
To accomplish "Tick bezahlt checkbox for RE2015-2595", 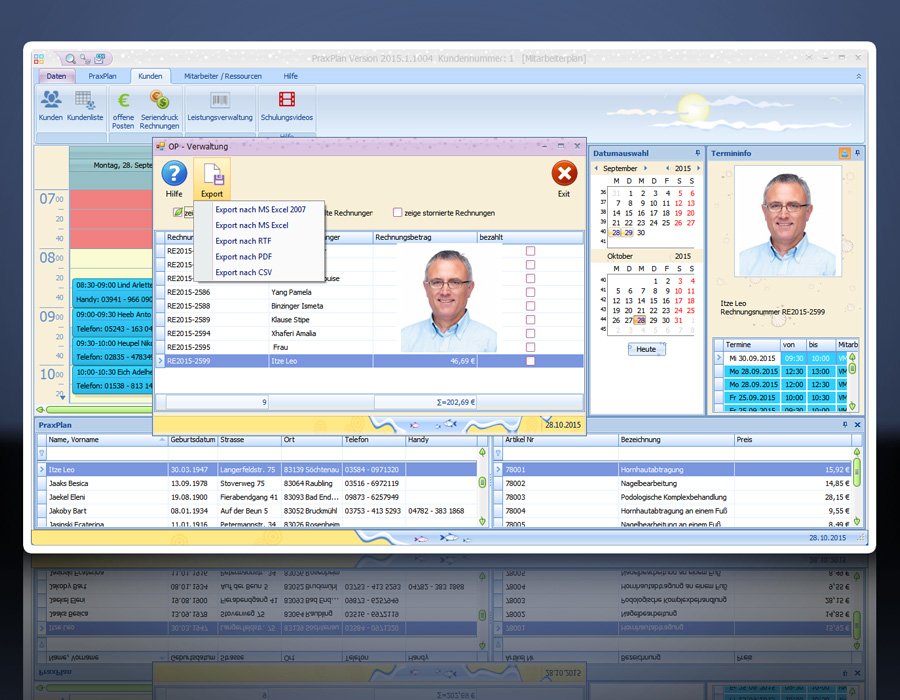I will pyautogui.click(x=530, y=347).
